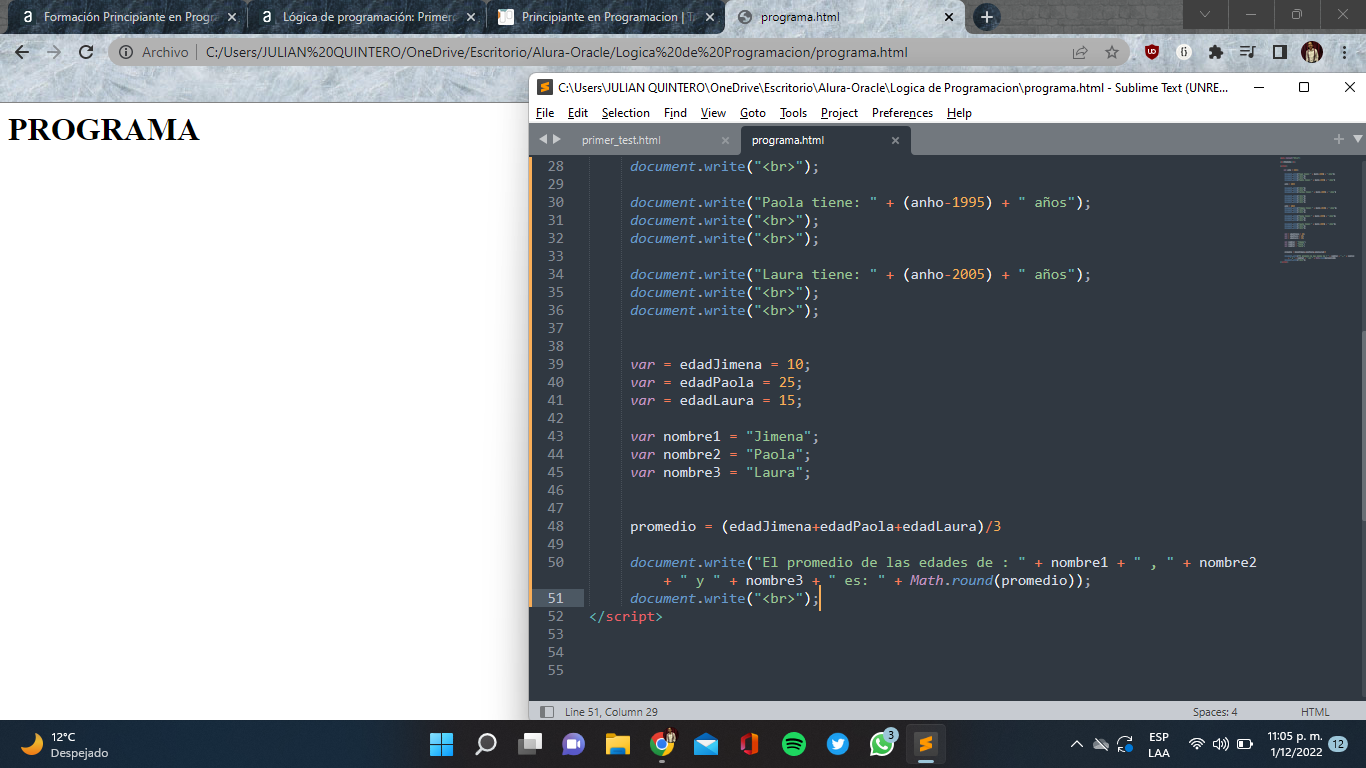Open File Explorer from taskbar

tap(617, 744)
